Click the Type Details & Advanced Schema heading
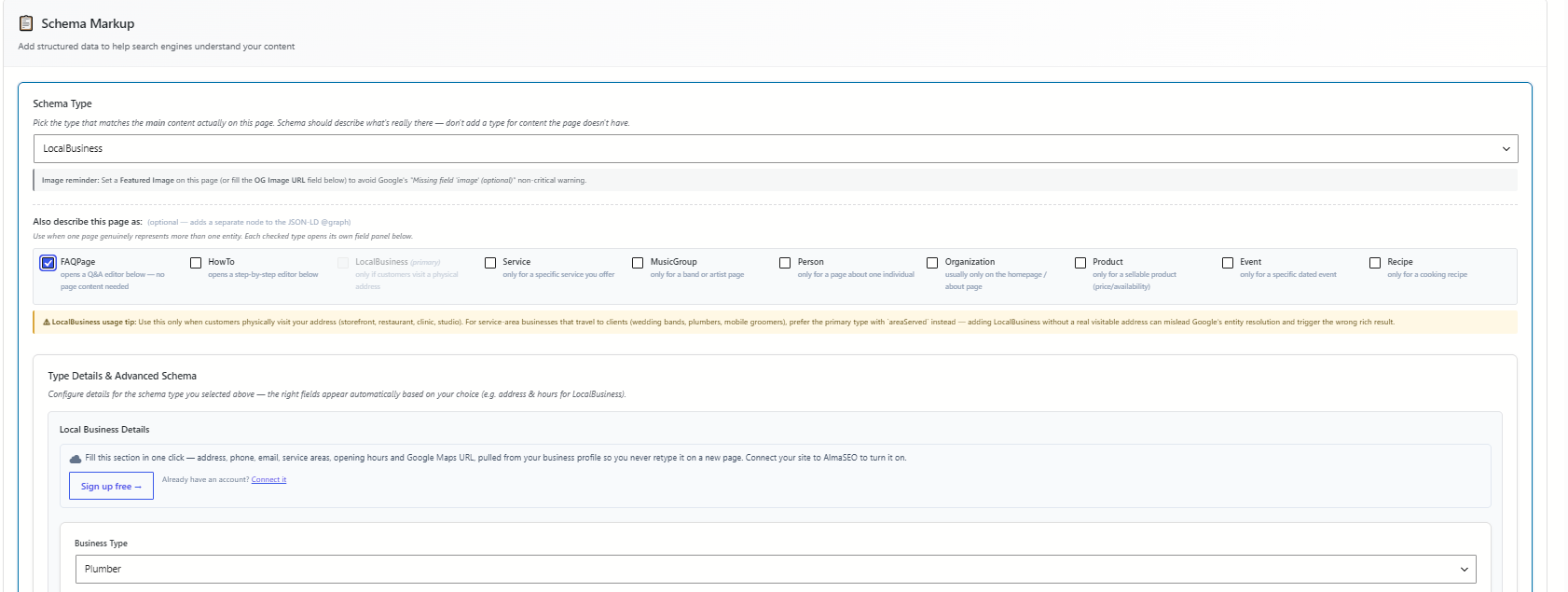1568x592 pixels. click(x=122, y=376)
